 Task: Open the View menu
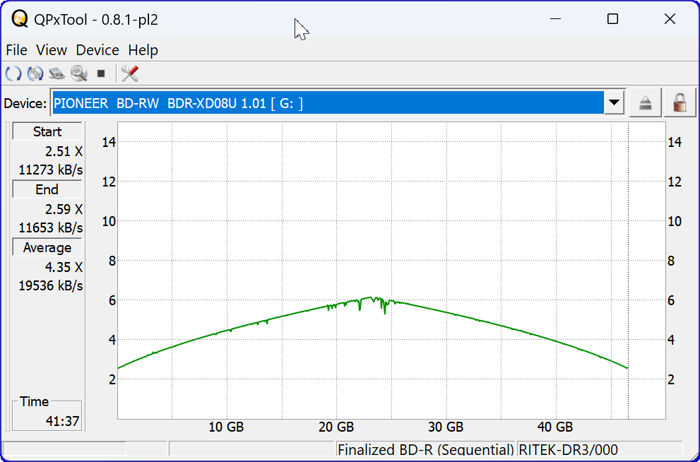click(x=51, y=50)
